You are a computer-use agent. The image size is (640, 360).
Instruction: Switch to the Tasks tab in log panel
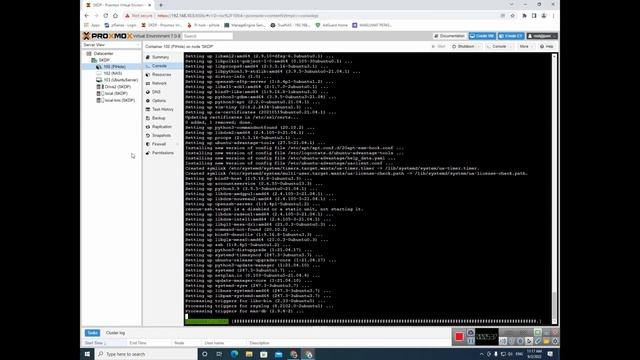tap(93, 333)
